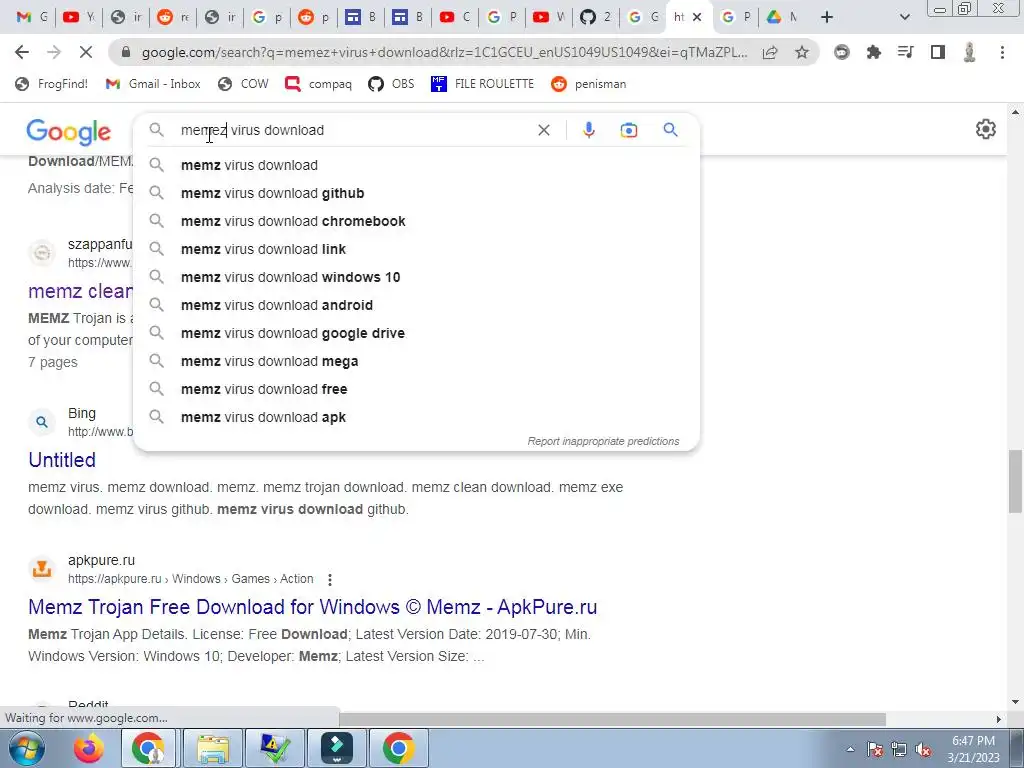The height and width of the screenshot is (768, 1024).
Task: Select suggestion memz virus download apk
Action: click(x=417, y=418)
